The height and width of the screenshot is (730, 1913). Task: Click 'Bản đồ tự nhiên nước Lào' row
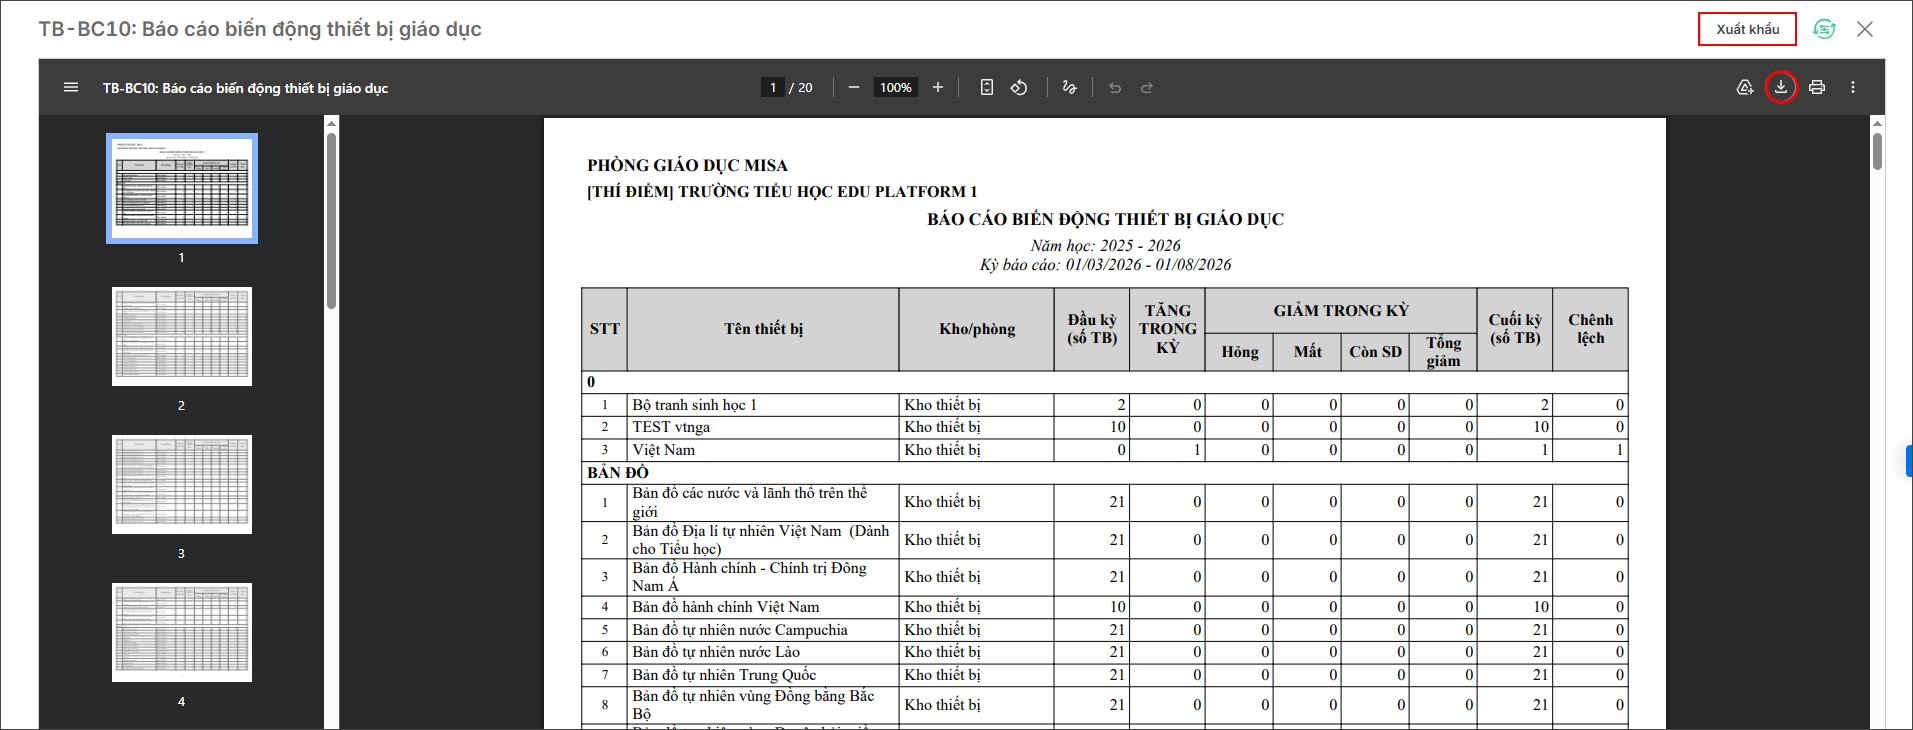coord(1105,652)
